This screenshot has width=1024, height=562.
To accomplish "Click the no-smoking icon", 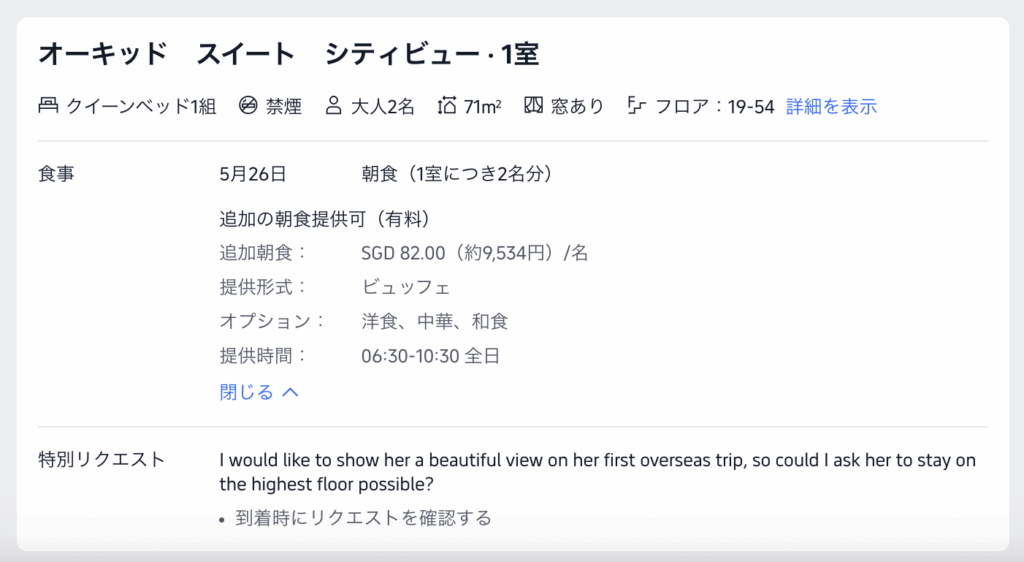I will point(248,106).
